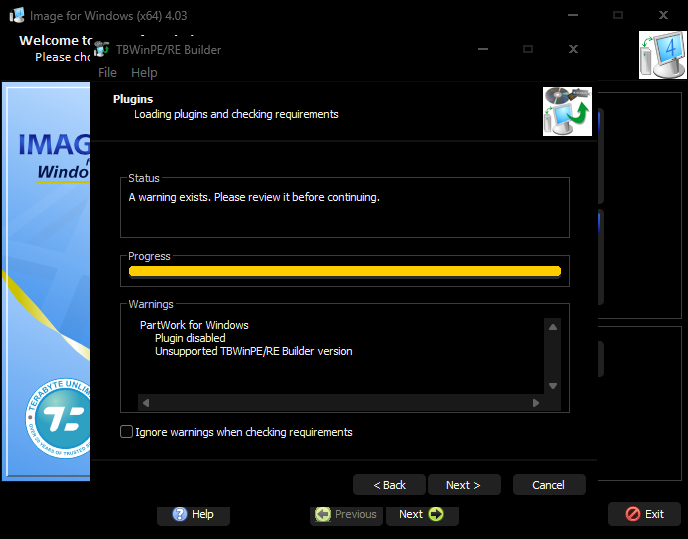Select the PartWork for Windows warning entry

(194, 325)
